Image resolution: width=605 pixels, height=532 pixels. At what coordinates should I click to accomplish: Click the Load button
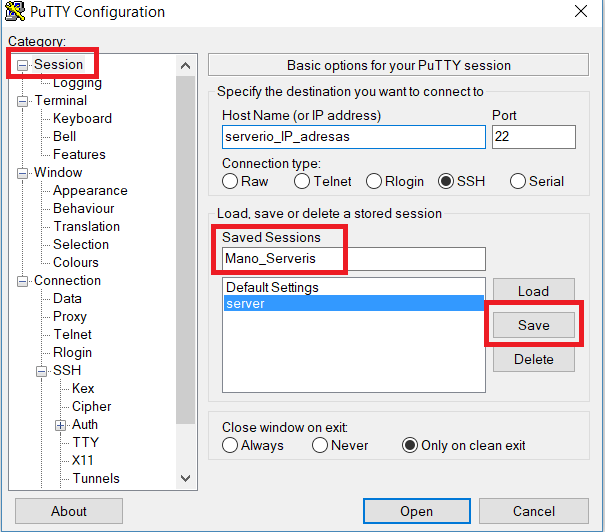coord(534,291)
